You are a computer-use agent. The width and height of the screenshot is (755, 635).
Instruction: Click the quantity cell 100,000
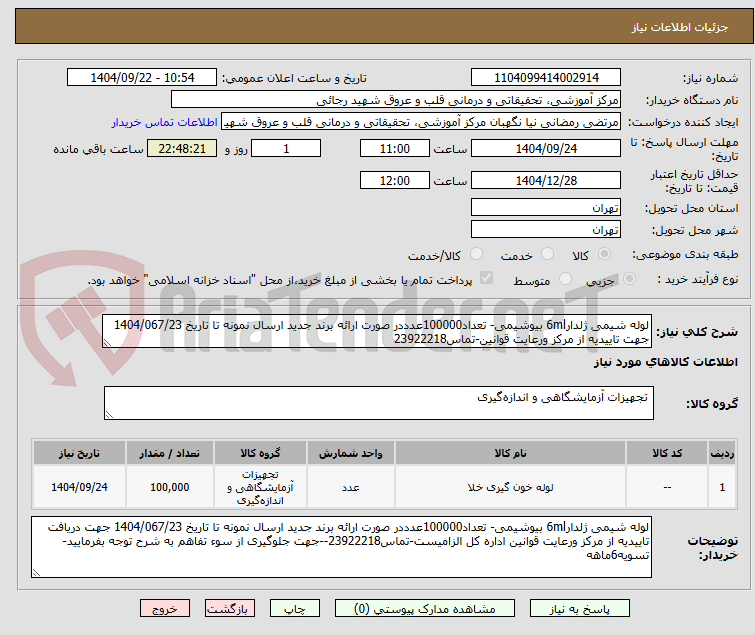169,487
